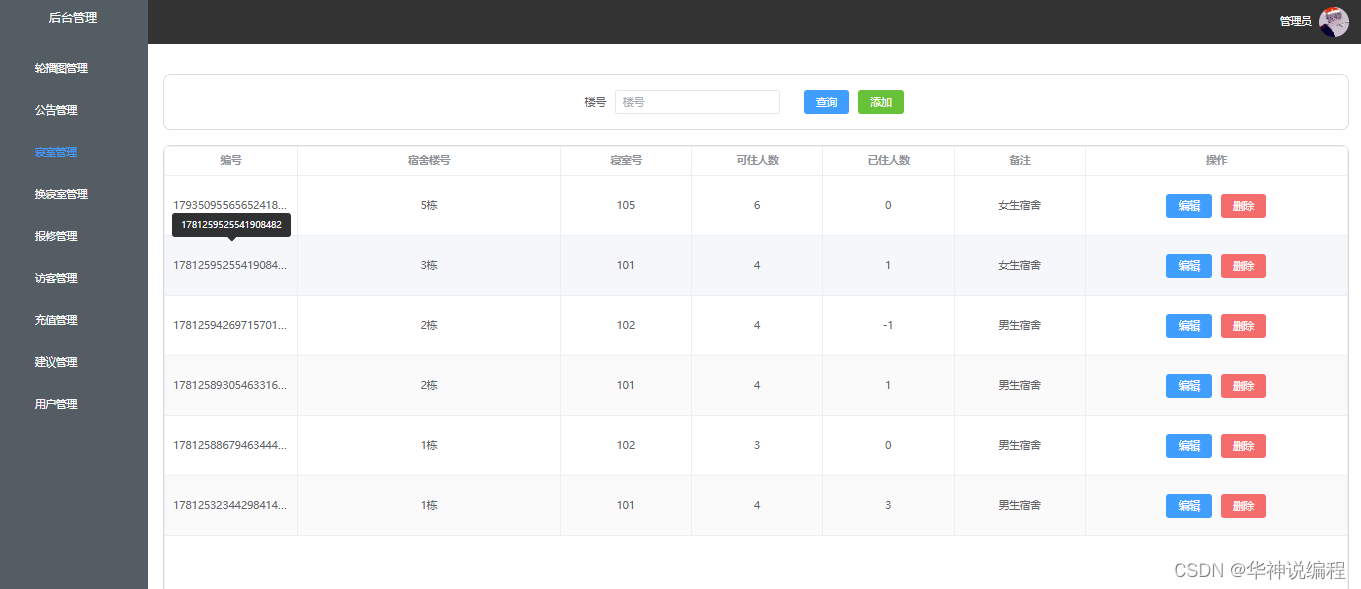The image size is (1361, 589).
Task: Focus the 楼号 search input
Action: (x=697, y=102)
